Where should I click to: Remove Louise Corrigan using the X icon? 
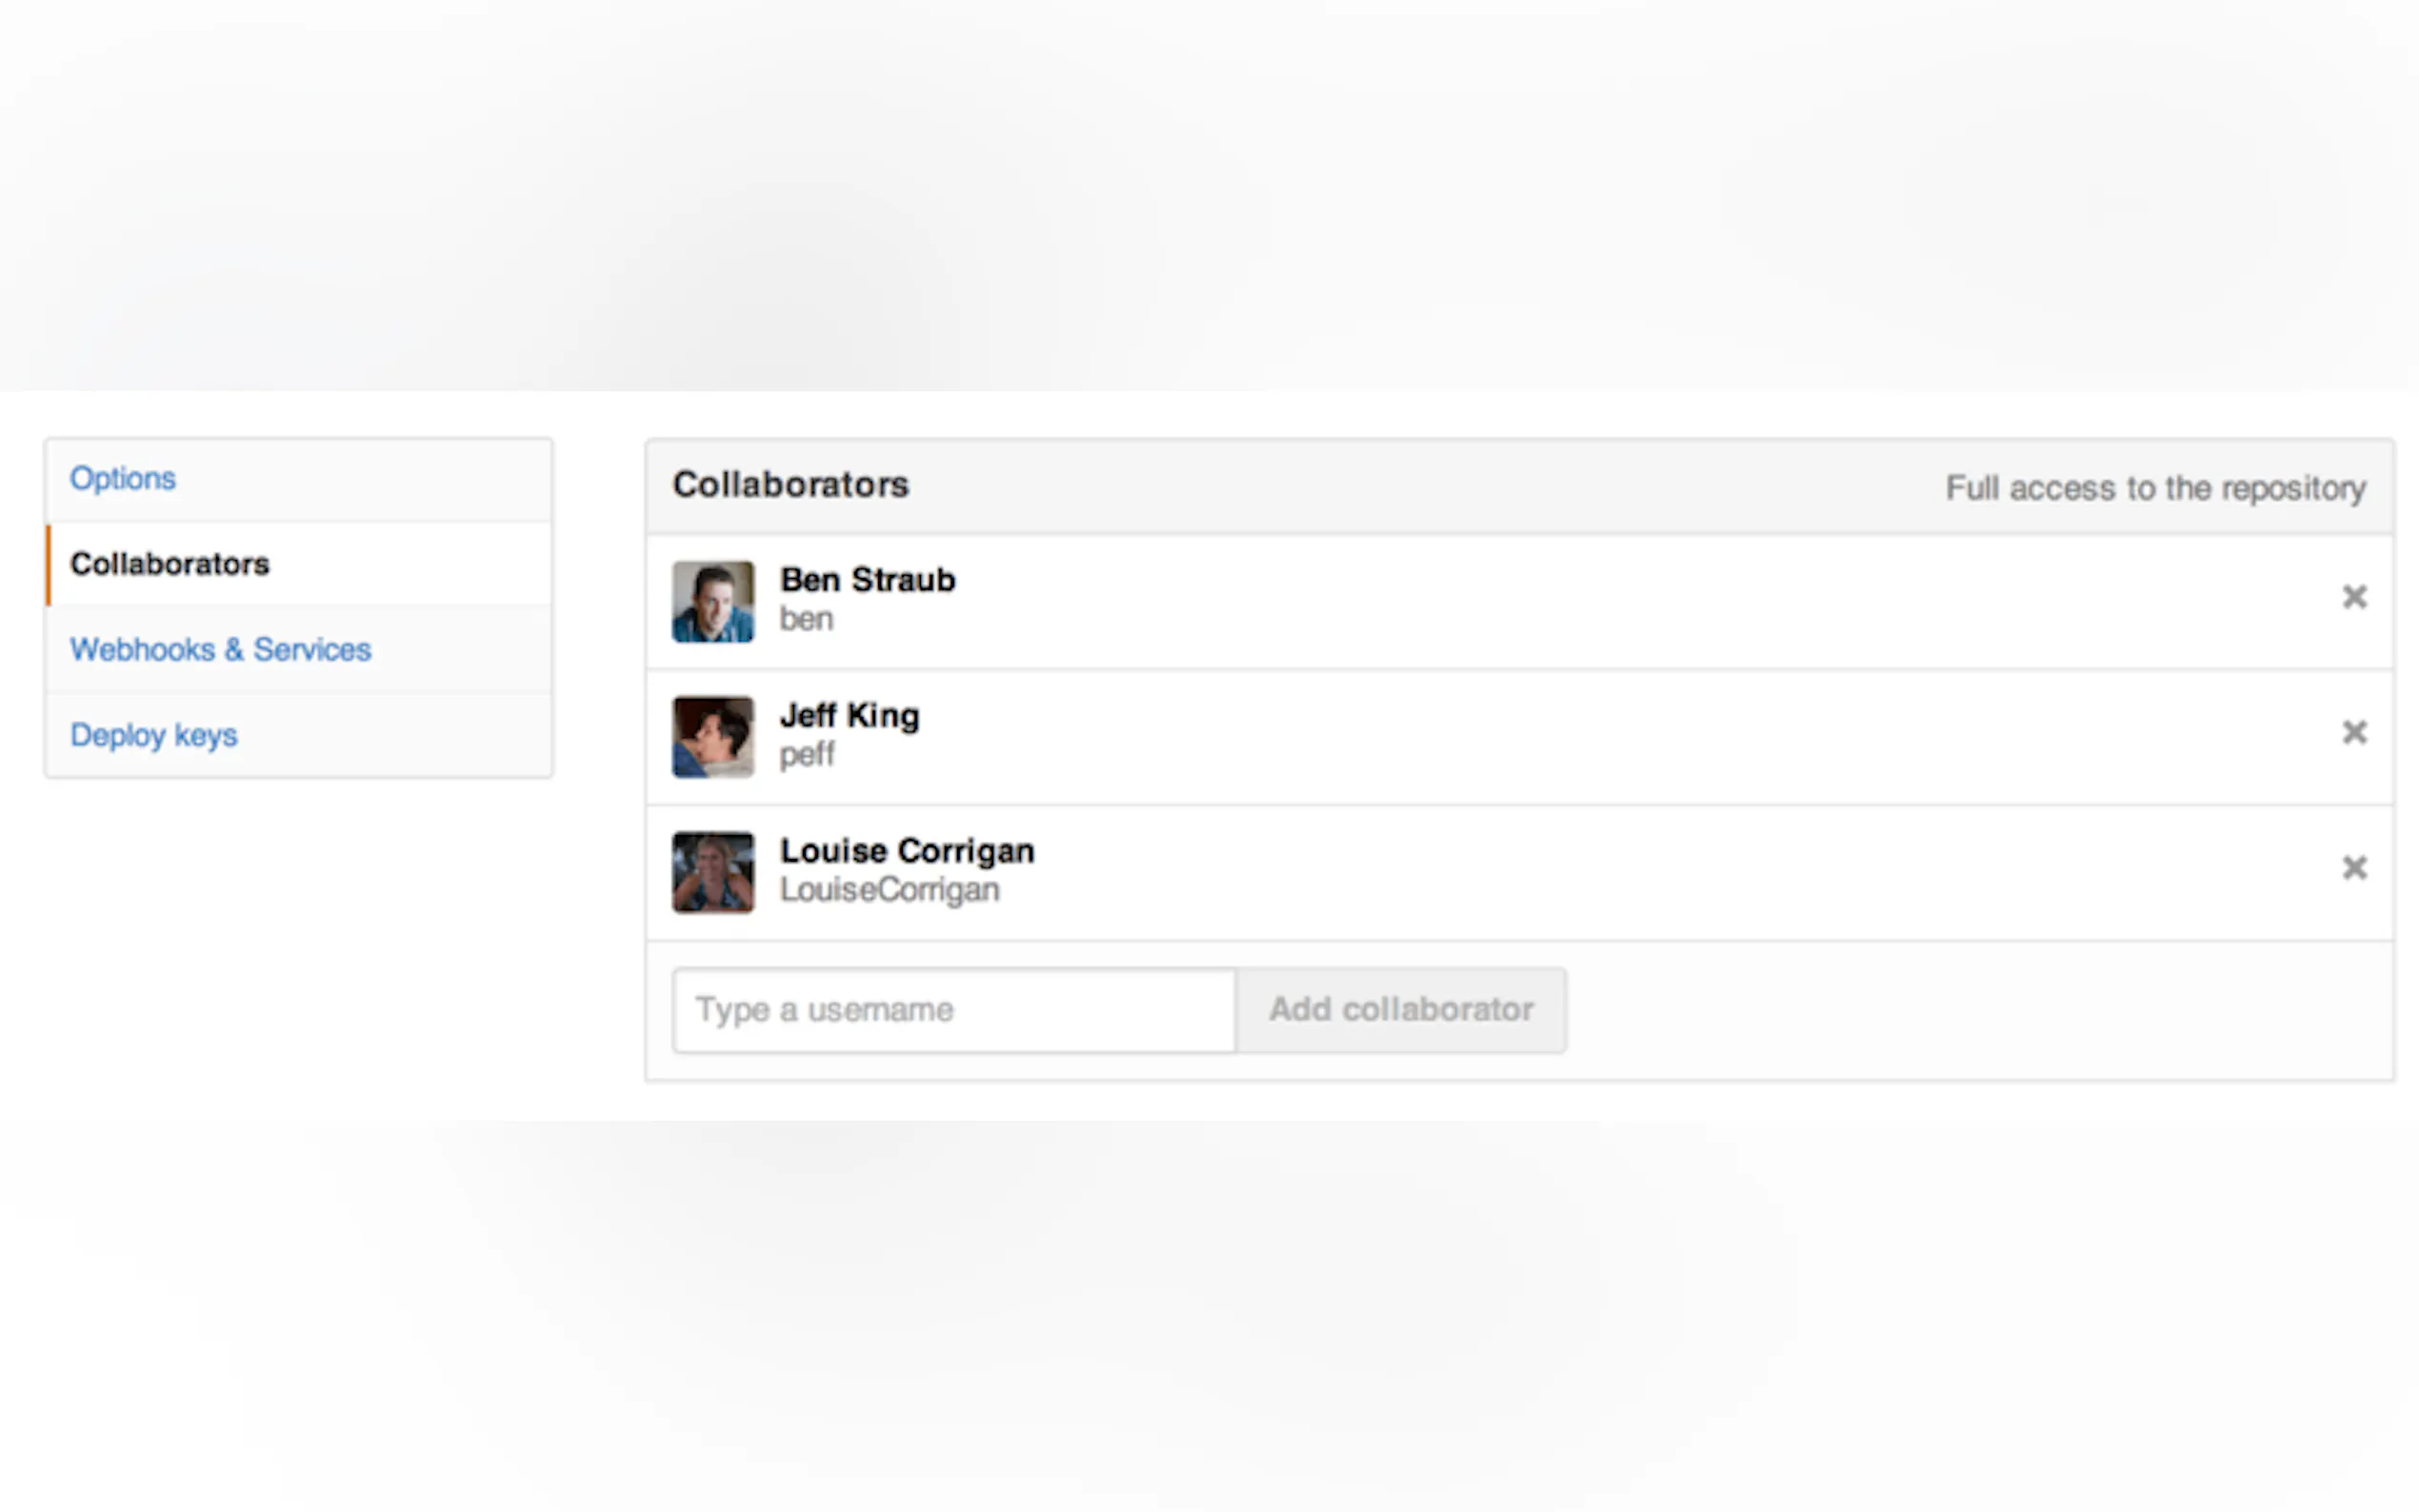click(x=2354, y=867)
